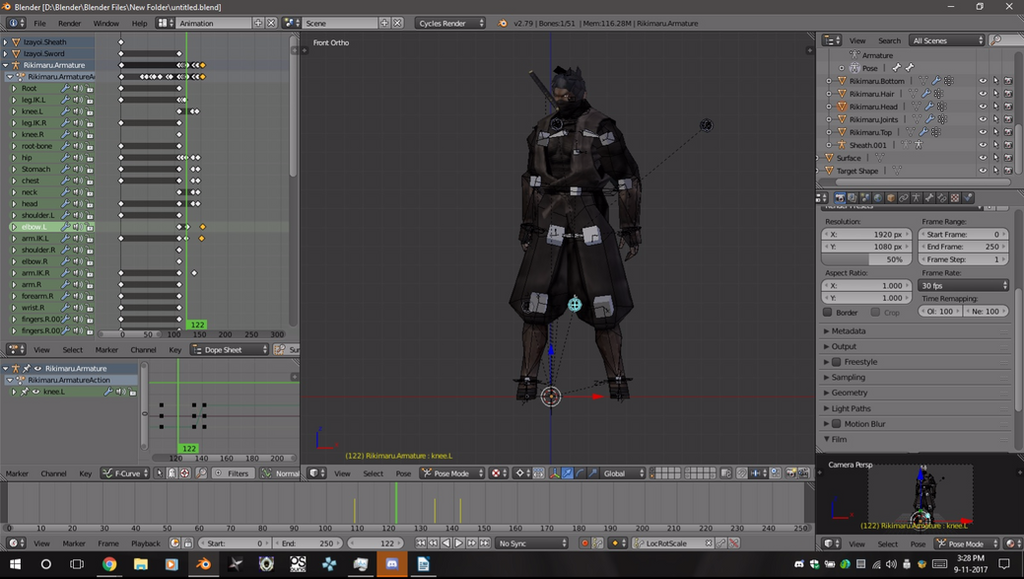
Task: Open the Texture properties tab checker icon
Action: (955, 198)
